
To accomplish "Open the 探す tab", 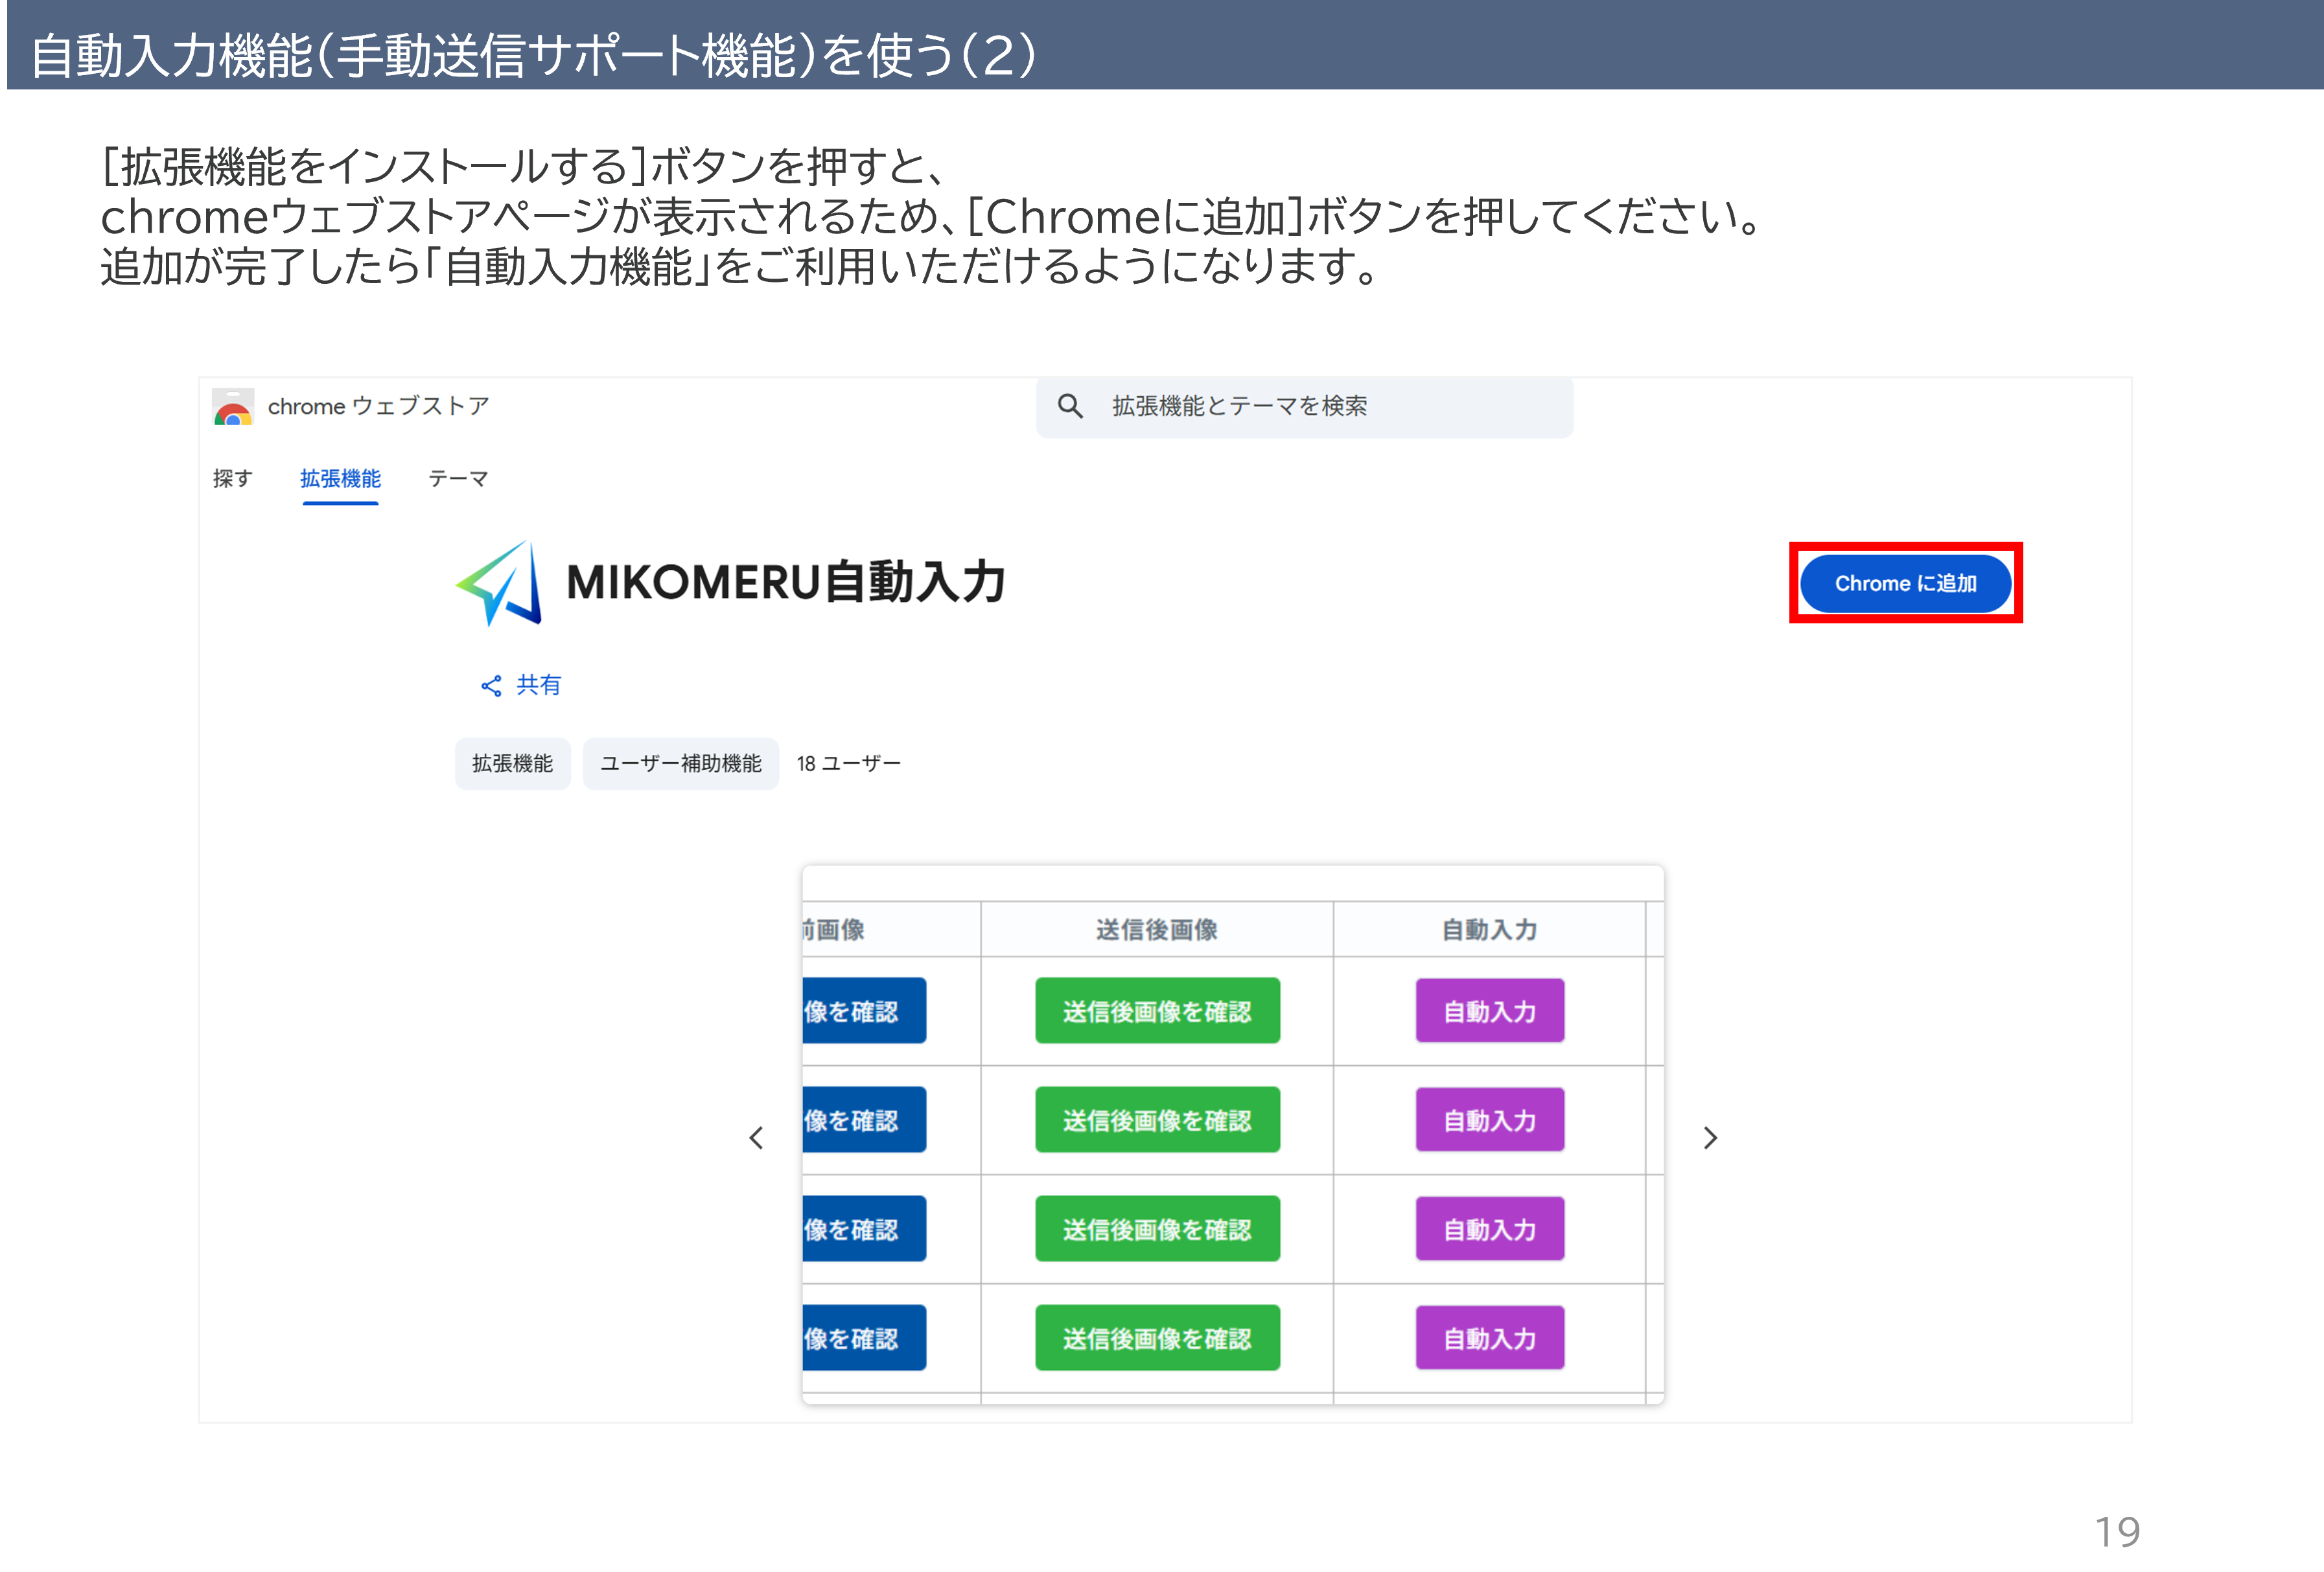I will (232, 479).
